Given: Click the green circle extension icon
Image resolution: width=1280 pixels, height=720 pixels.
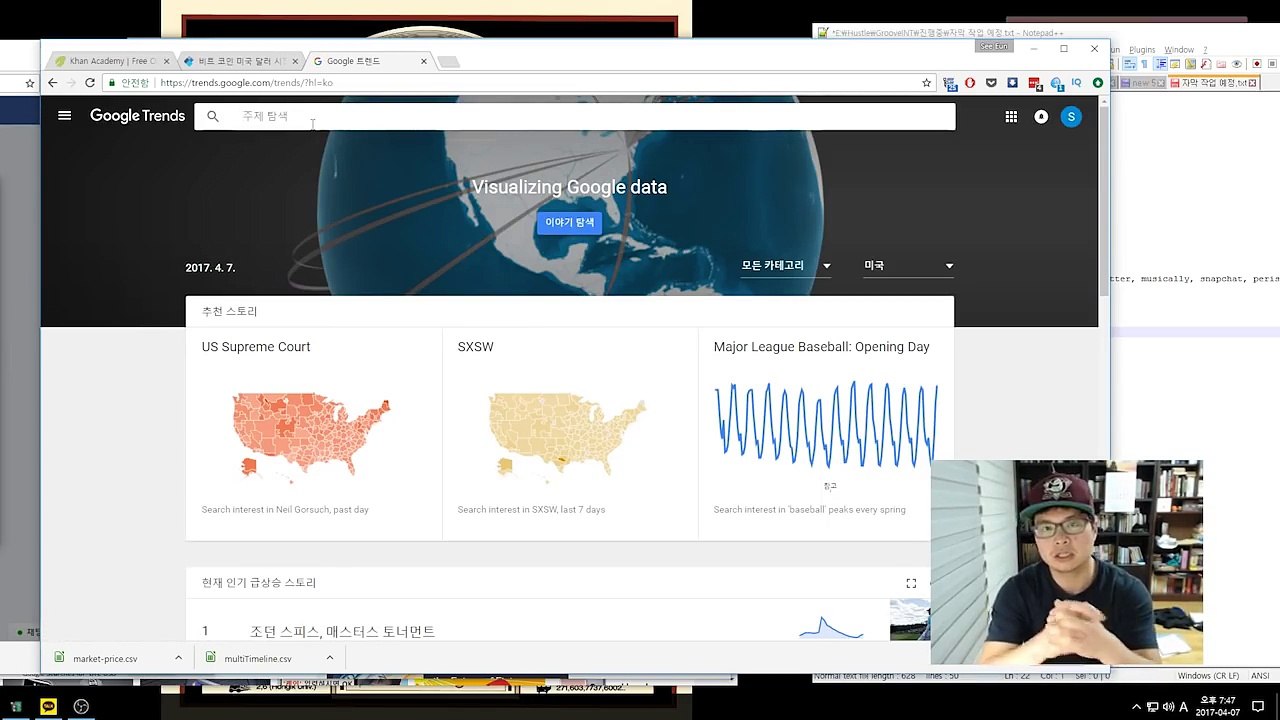Looking at the screenshot, I should [x=1098, y=83].
